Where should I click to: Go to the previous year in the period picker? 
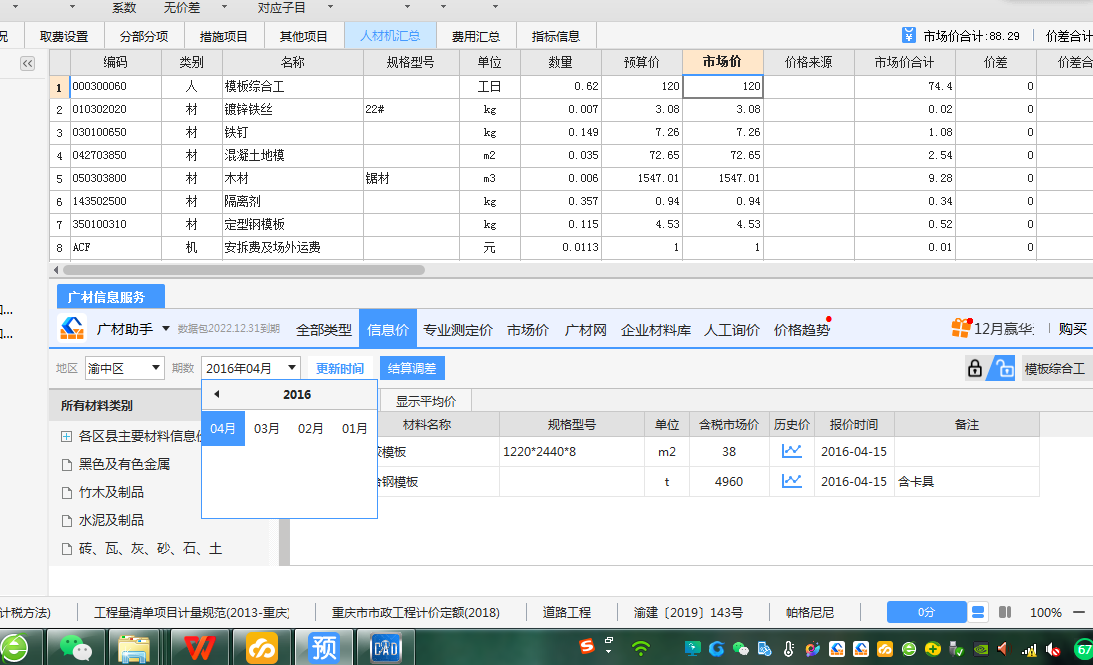[217, 394]
